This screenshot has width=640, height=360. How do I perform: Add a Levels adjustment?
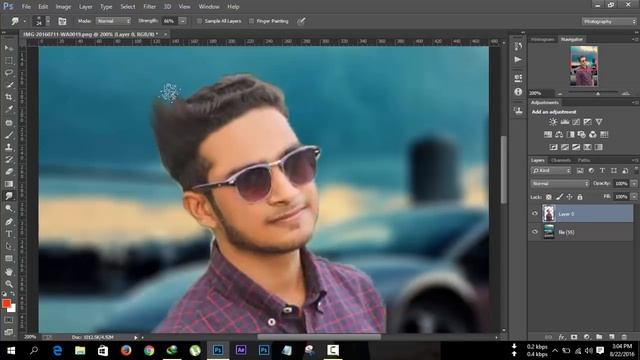pos(564,122)
